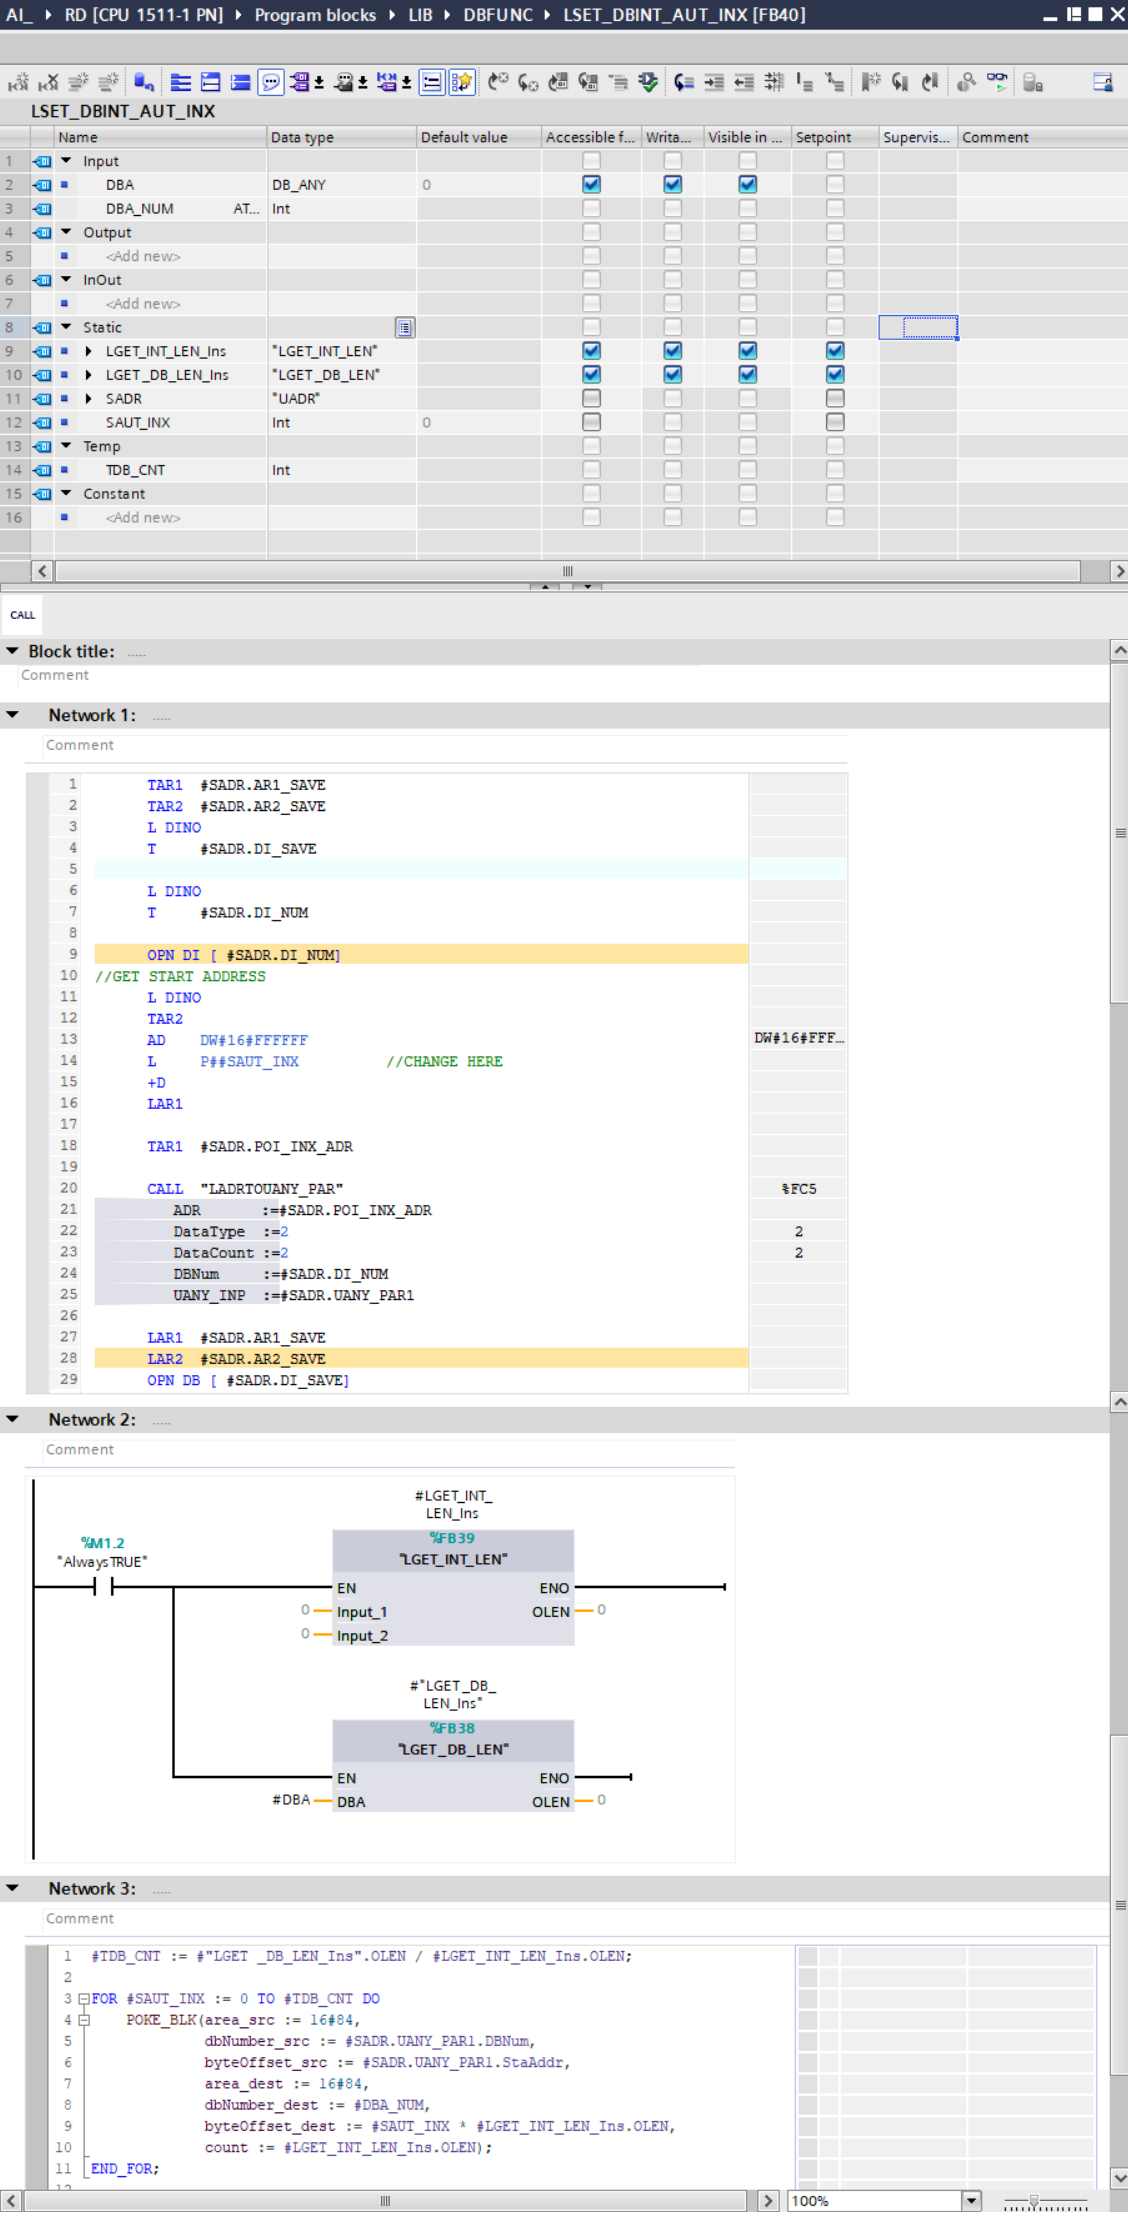Screen dimensions: 1128x2240
Task: Click the favorites star toolbar icon
Action: pyautogui.click(x=462, y=83)
